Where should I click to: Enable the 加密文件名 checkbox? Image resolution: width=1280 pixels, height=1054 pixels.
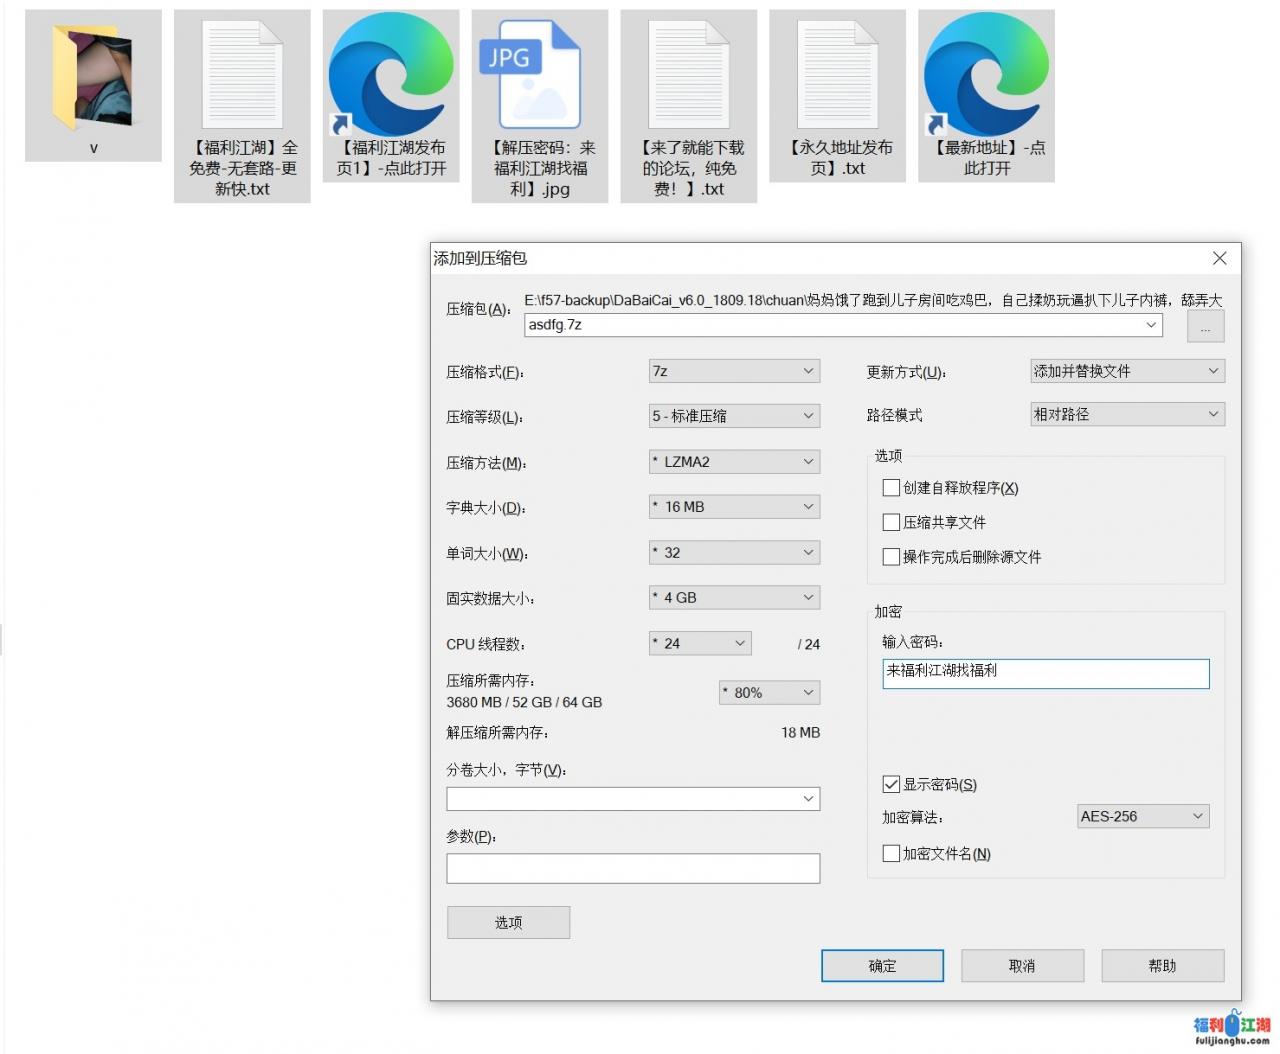click(891, 854)
